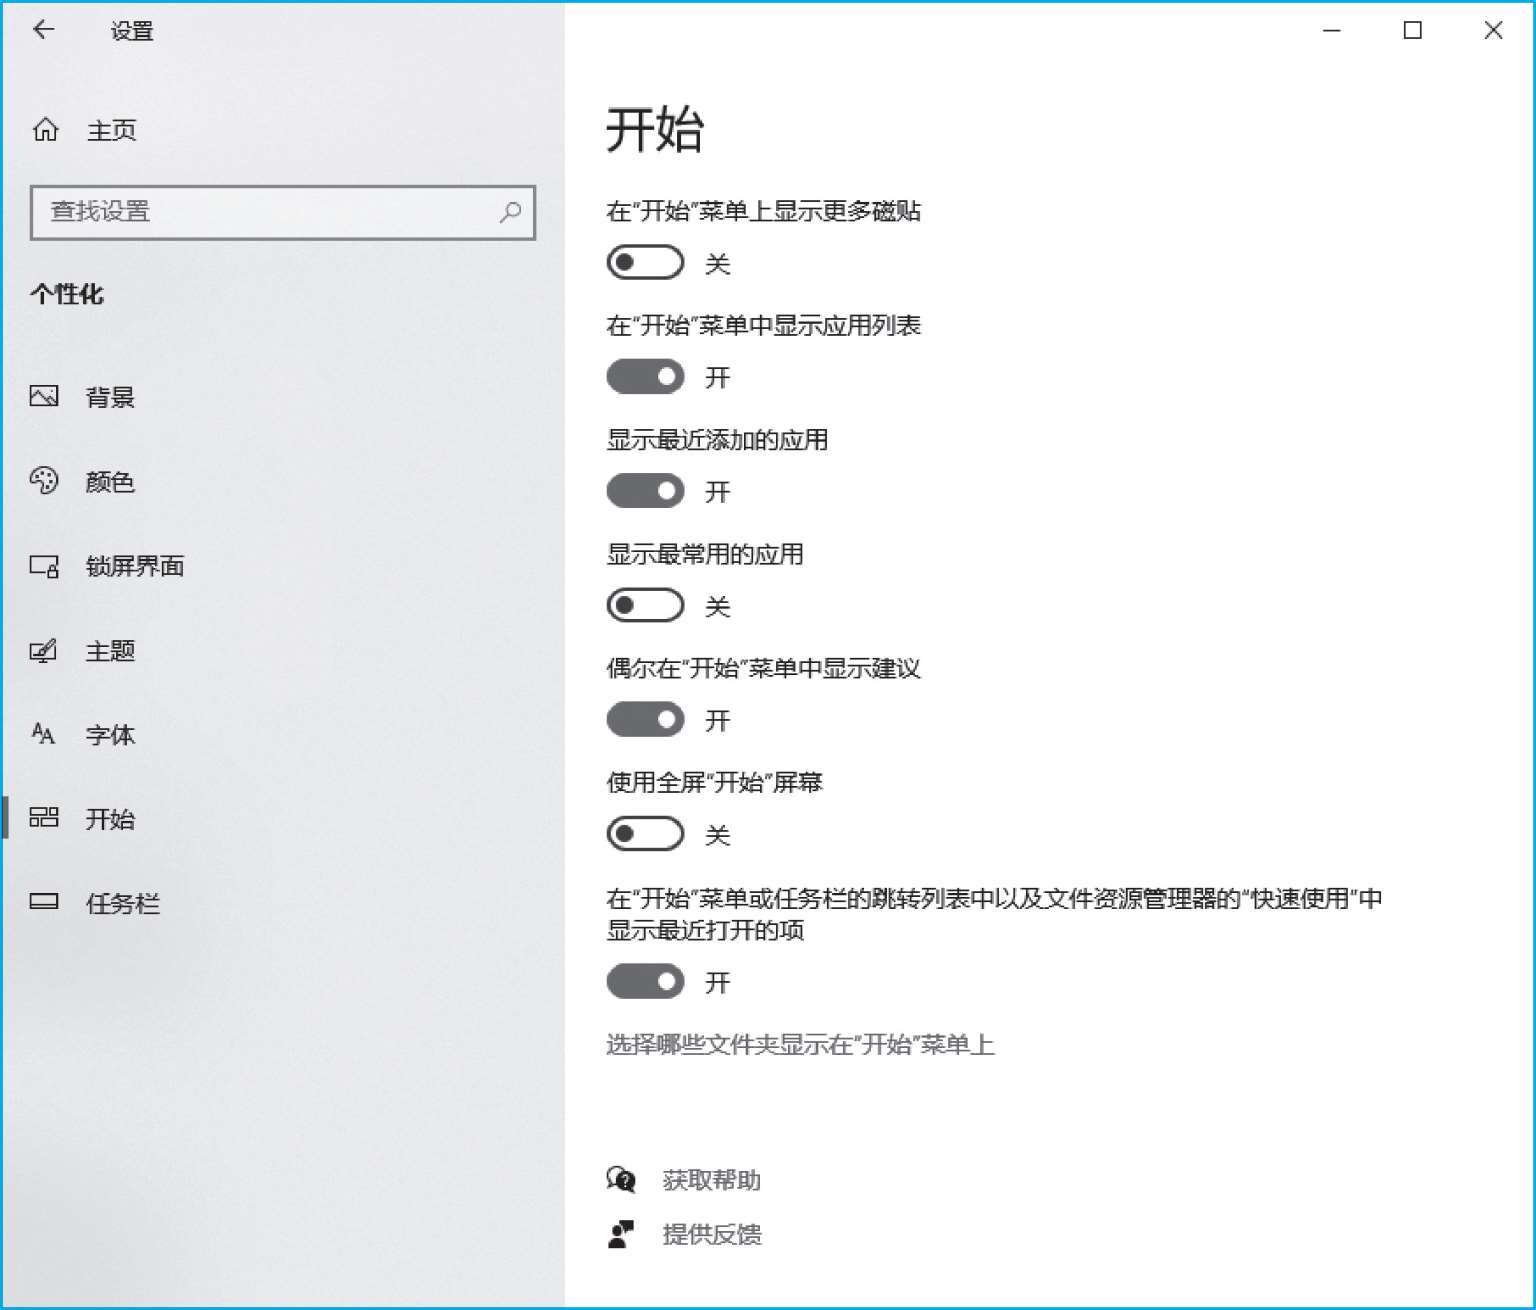Click the 锁屏界面 icon
Screen dimensions: 1536x1310
pyautogui.click(x=44, y=567)
